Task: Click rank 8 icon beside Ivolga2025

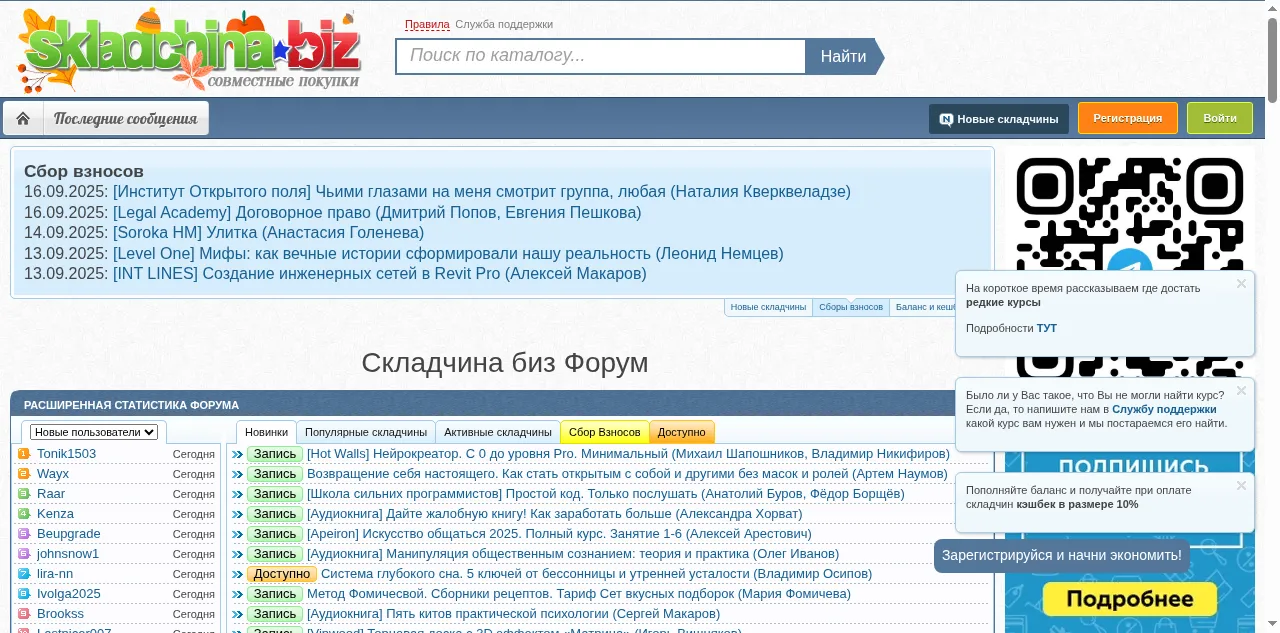Action: [x=24, y=594]
